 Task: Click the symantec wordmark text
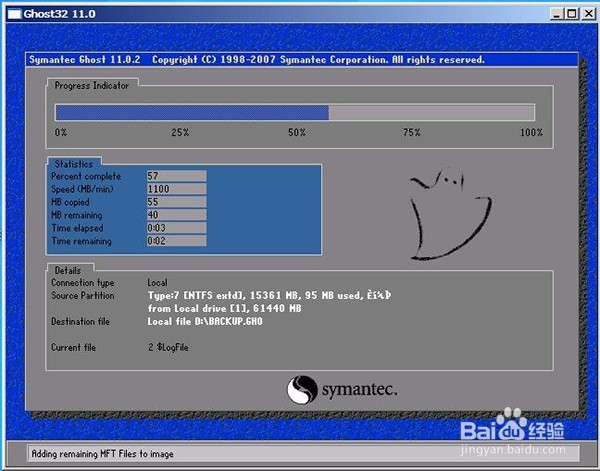point(359,390)
